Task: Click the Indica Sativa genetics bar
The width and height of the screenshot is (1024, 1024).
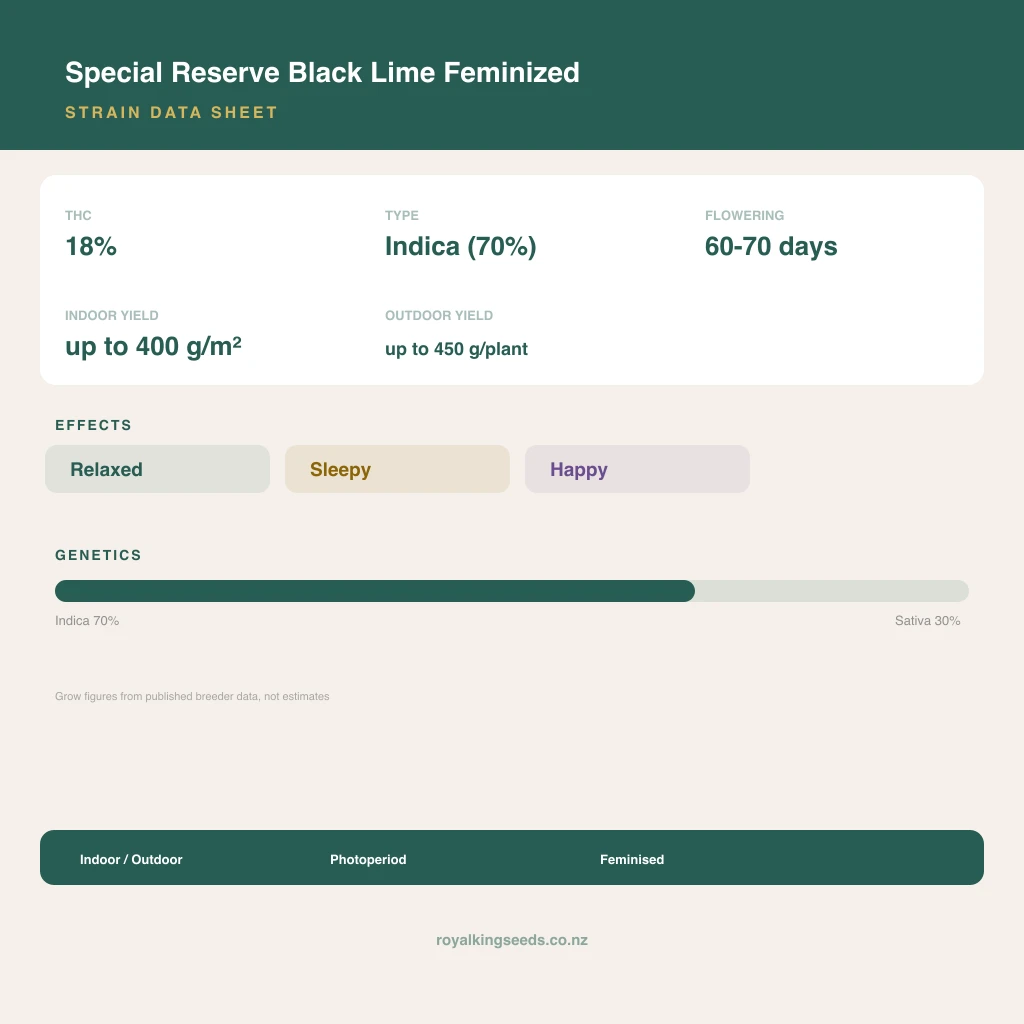Action: click(511, 591)
